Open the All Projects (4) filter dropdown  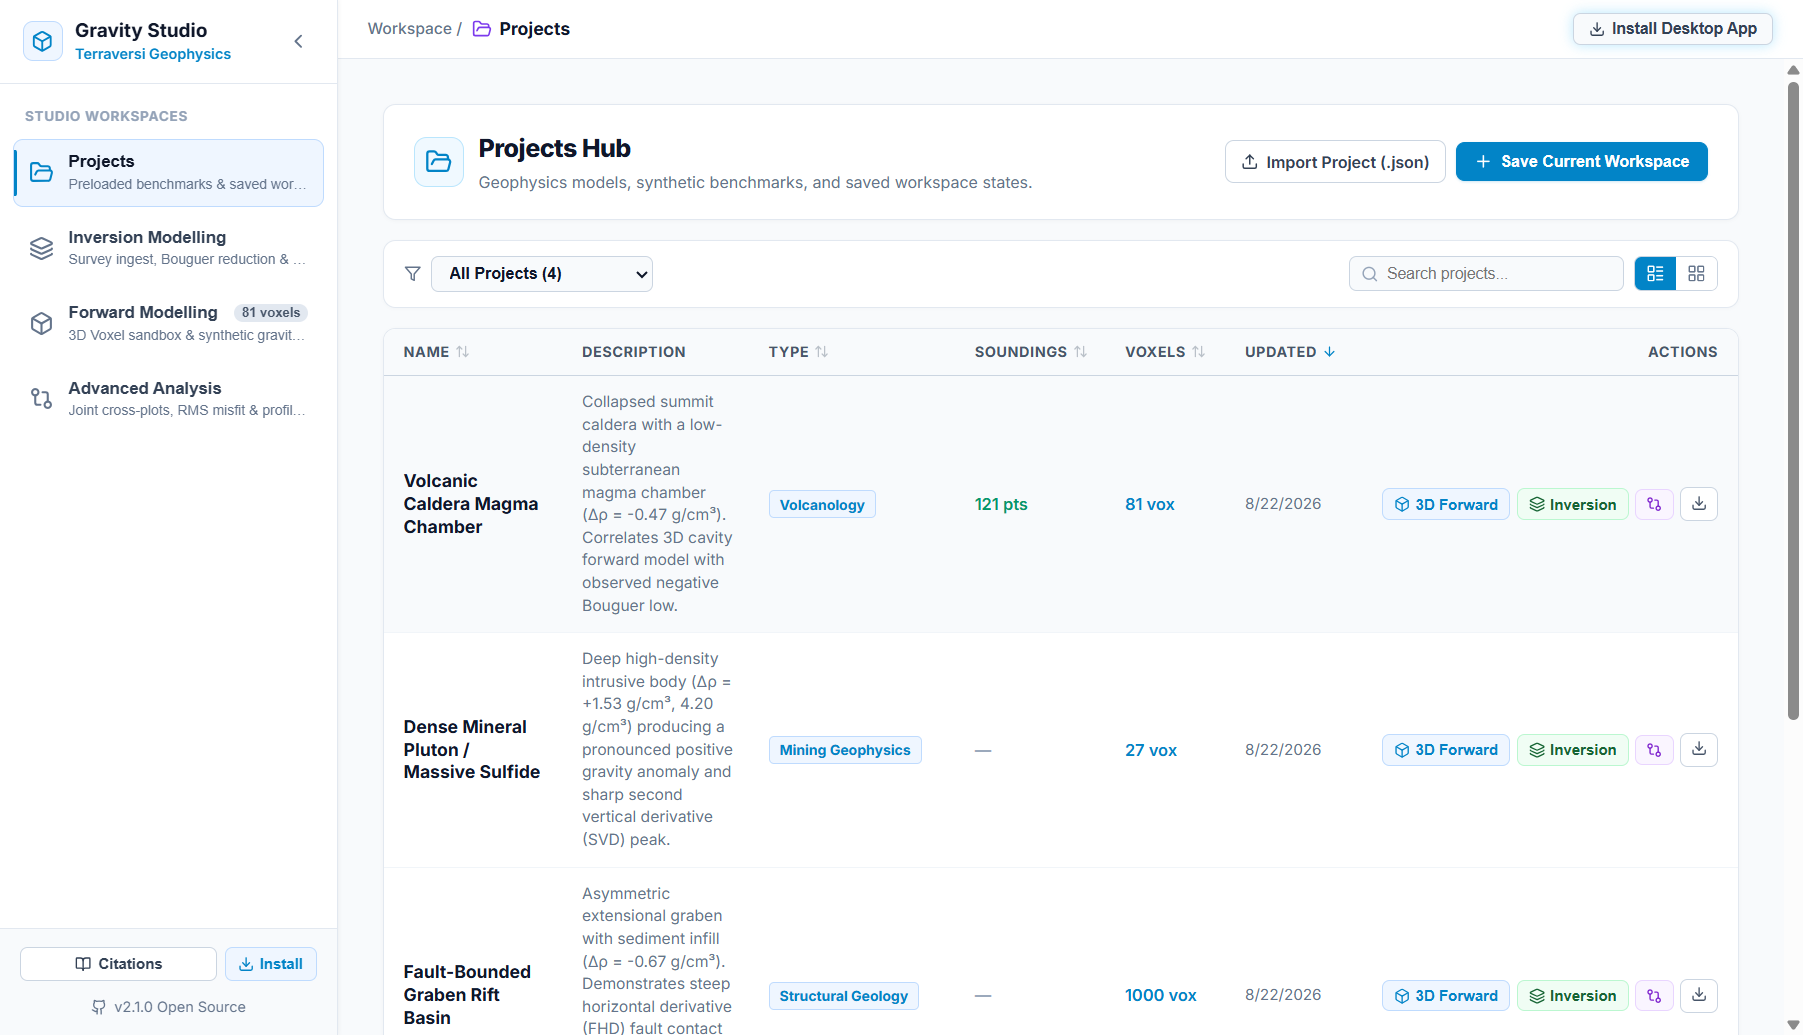pos(542,274)
